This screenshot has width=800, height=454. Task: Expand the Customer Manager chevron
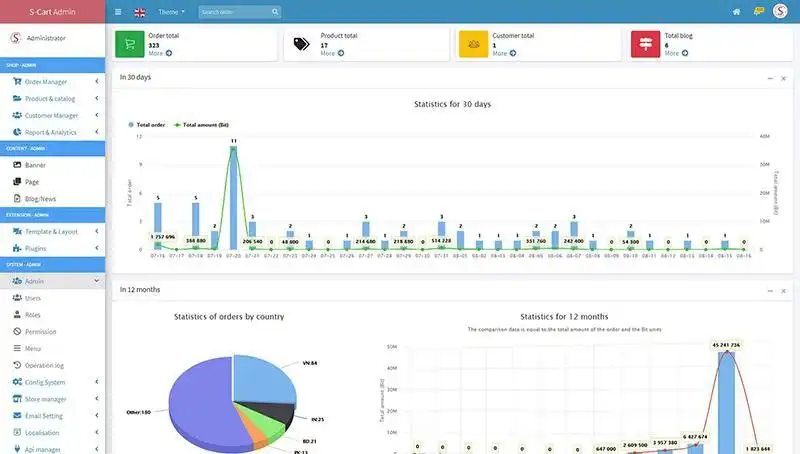(x=96, y=115)
